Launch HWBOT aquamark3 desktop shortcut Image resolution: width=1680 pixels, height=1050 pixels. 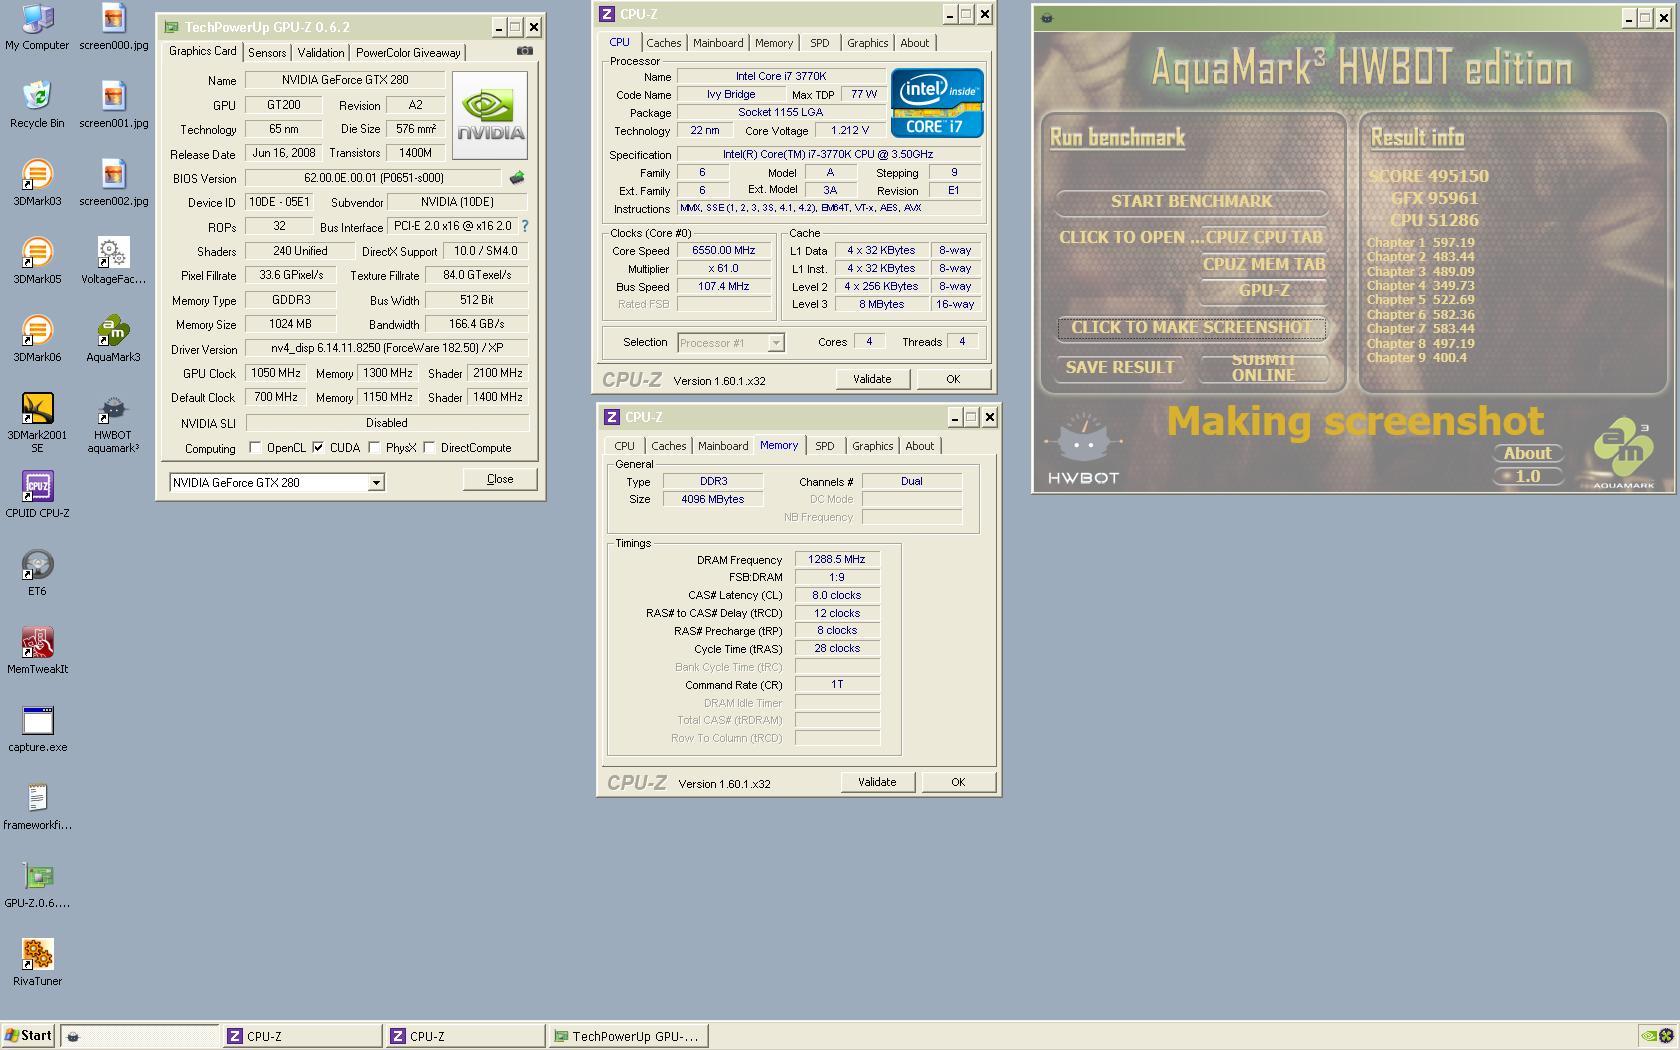113,423
